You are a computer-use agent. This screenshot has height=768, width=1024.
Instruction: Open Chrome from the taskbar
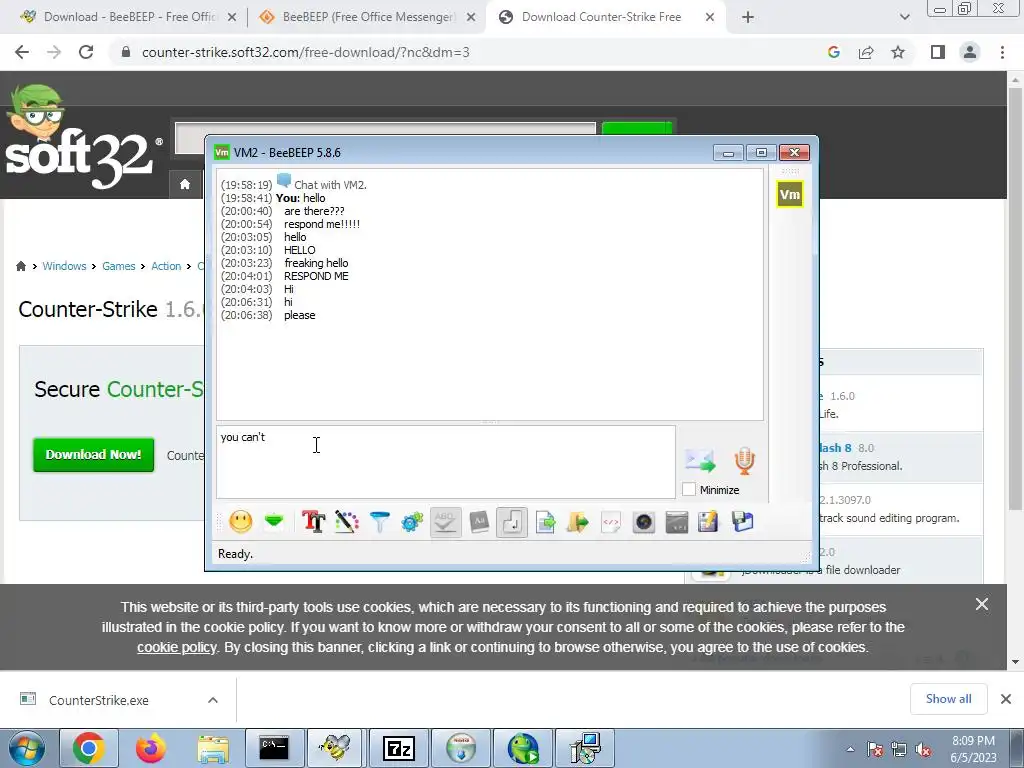pyautogui.click(x=88, y=748)
